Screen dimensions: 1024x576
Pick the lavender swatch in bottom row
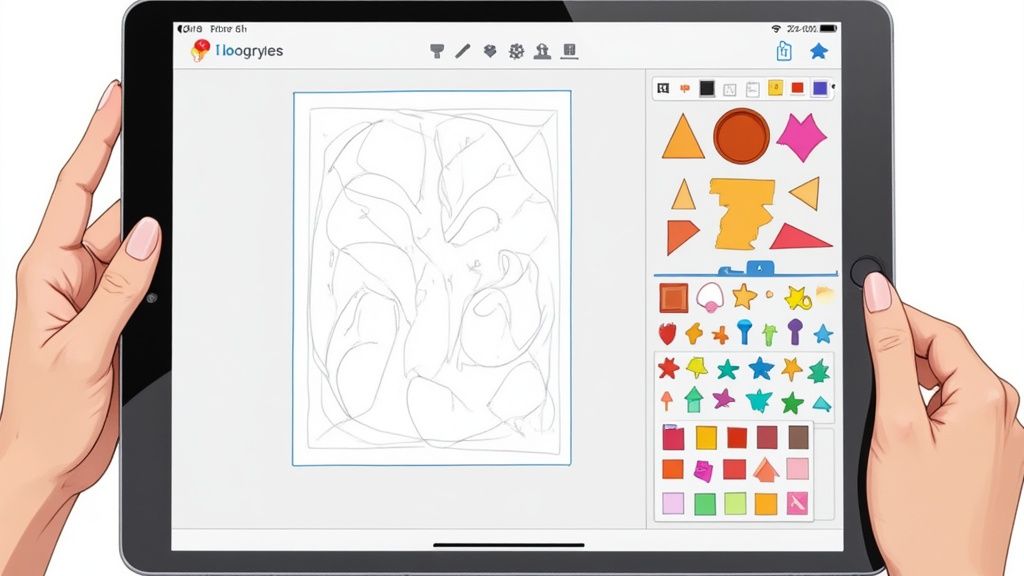(673, 504)
